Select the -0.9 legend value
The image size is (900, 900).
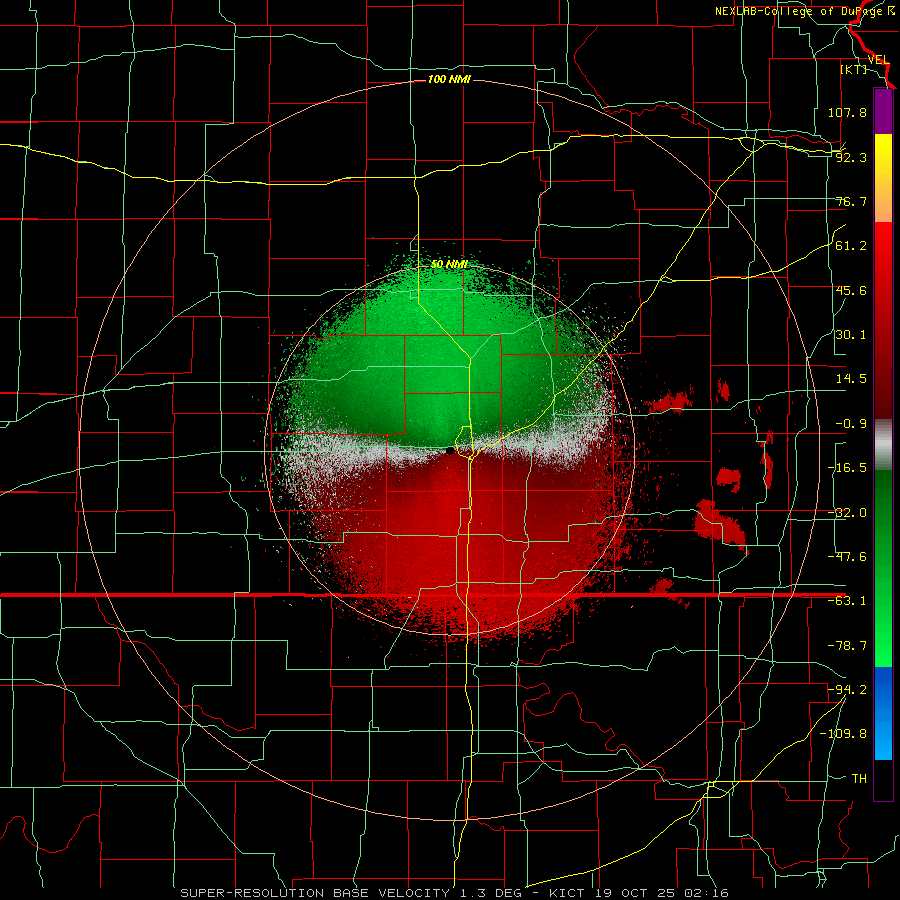[851, 424]
